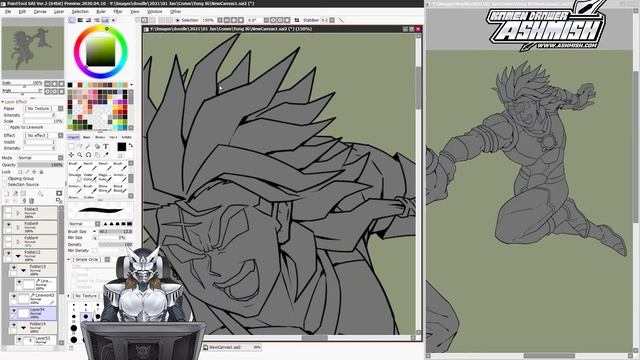The height and width of the screenshot is (360, 640).
Task: Pick the red swatch in top palette row
Action: 80,85
